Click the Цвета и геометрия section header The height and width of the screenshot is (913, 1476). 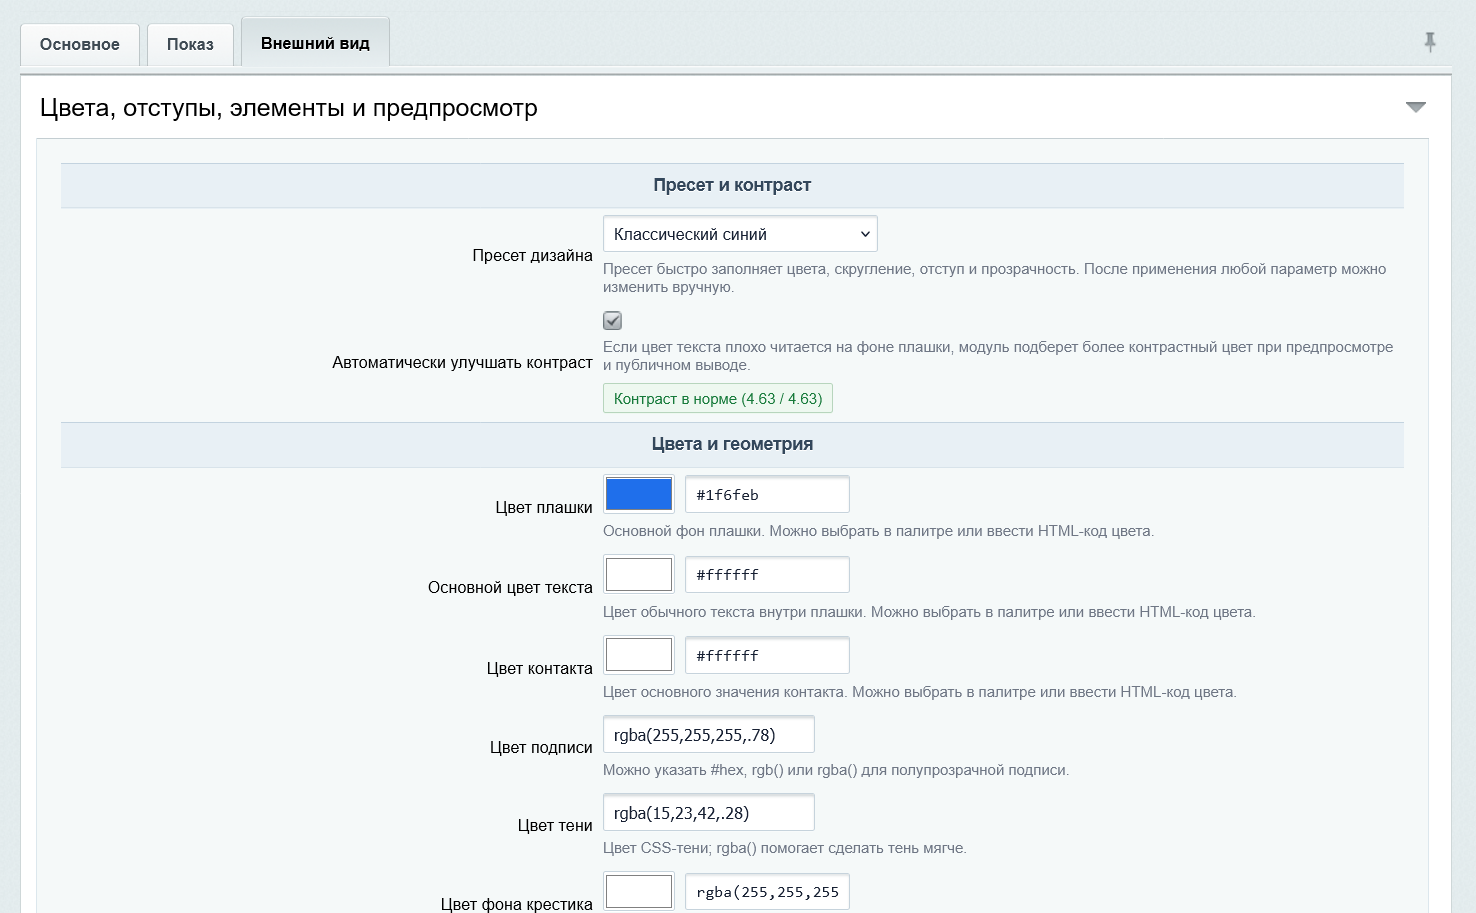click(x=732, y=444)
